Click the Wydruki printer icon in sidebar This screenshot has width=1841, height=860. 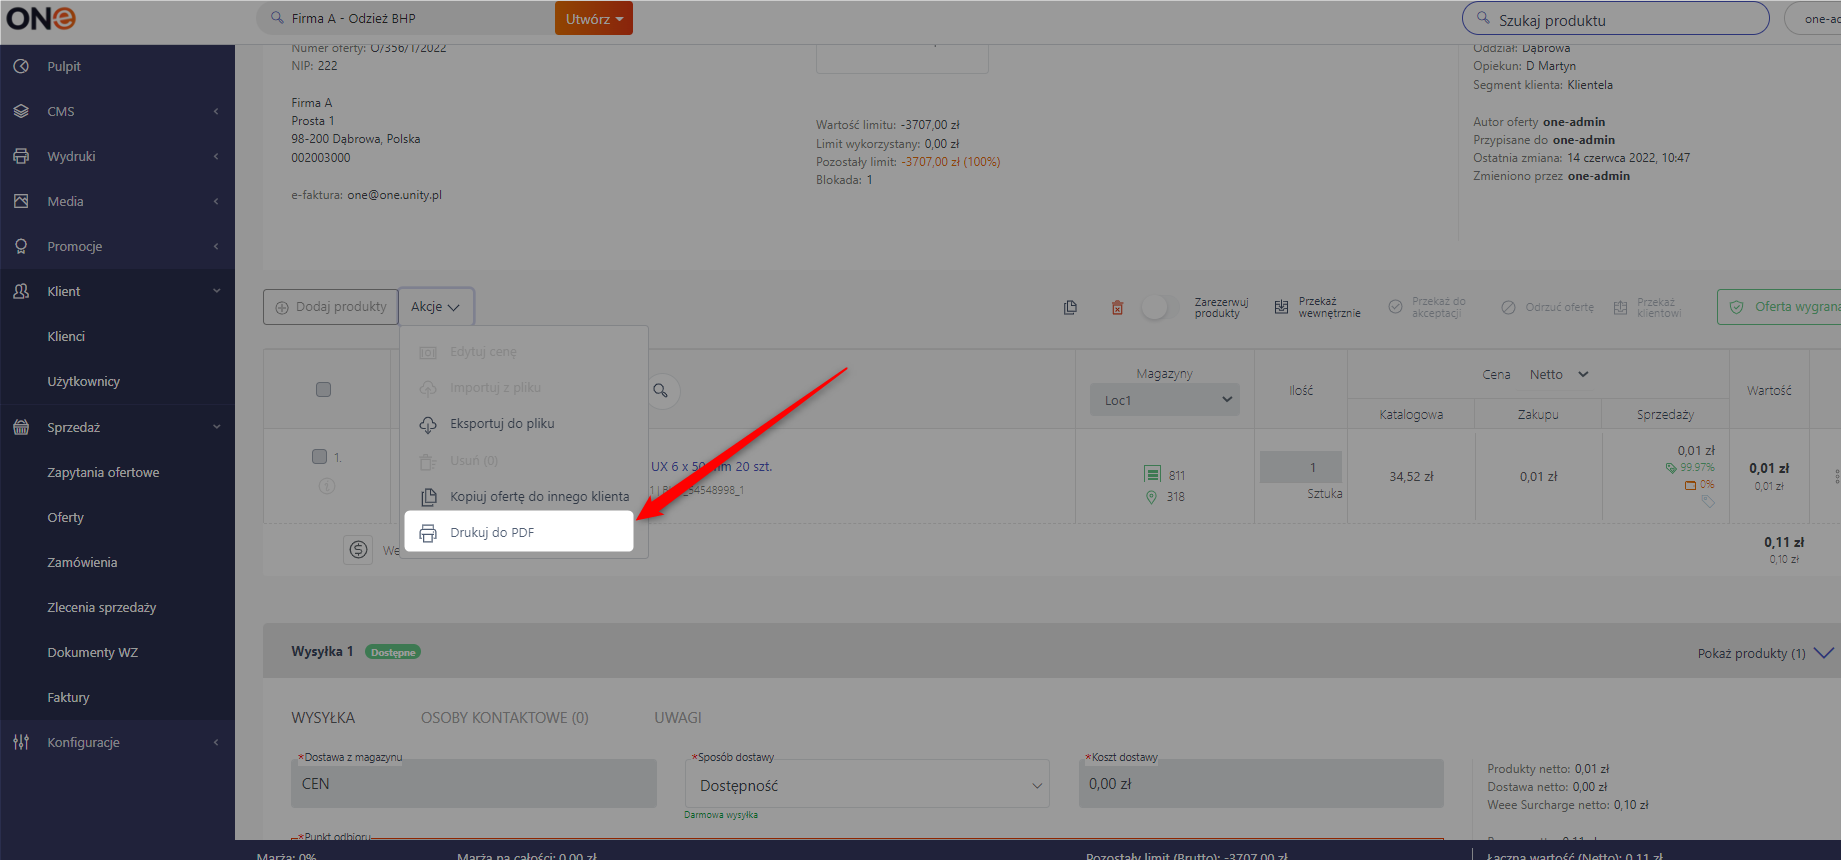pyautogui.click(x=21, y=156)
